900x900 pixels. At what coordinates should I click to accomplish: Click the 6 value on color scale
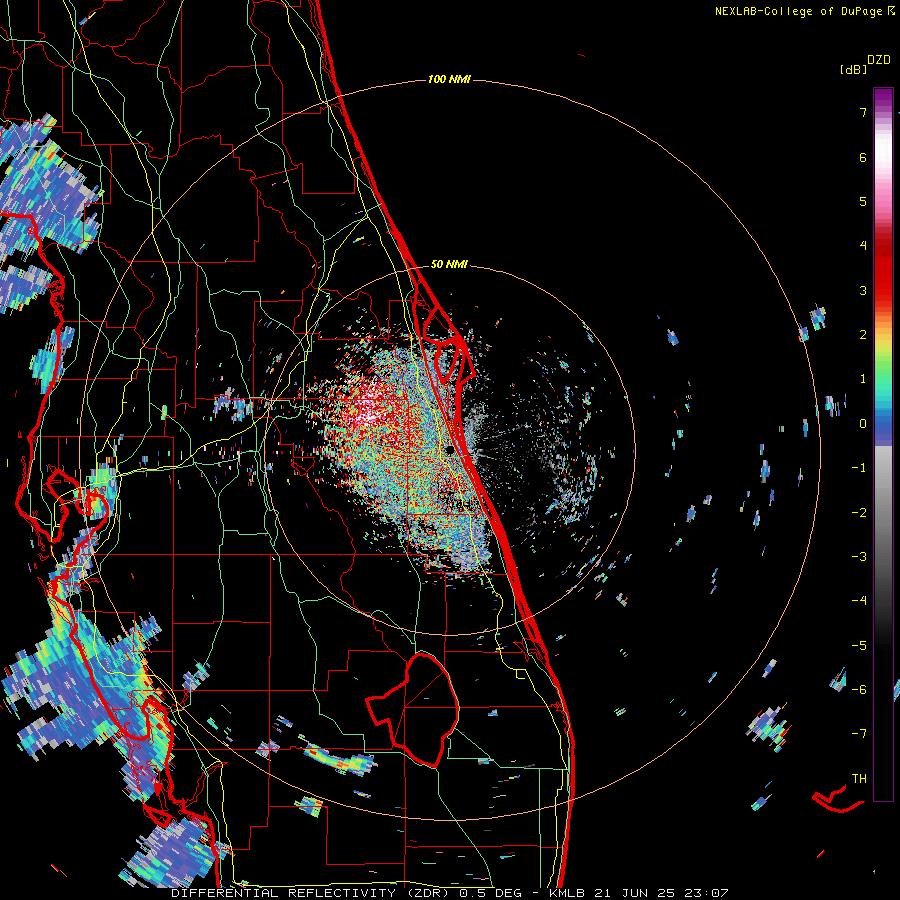(863, 157)
